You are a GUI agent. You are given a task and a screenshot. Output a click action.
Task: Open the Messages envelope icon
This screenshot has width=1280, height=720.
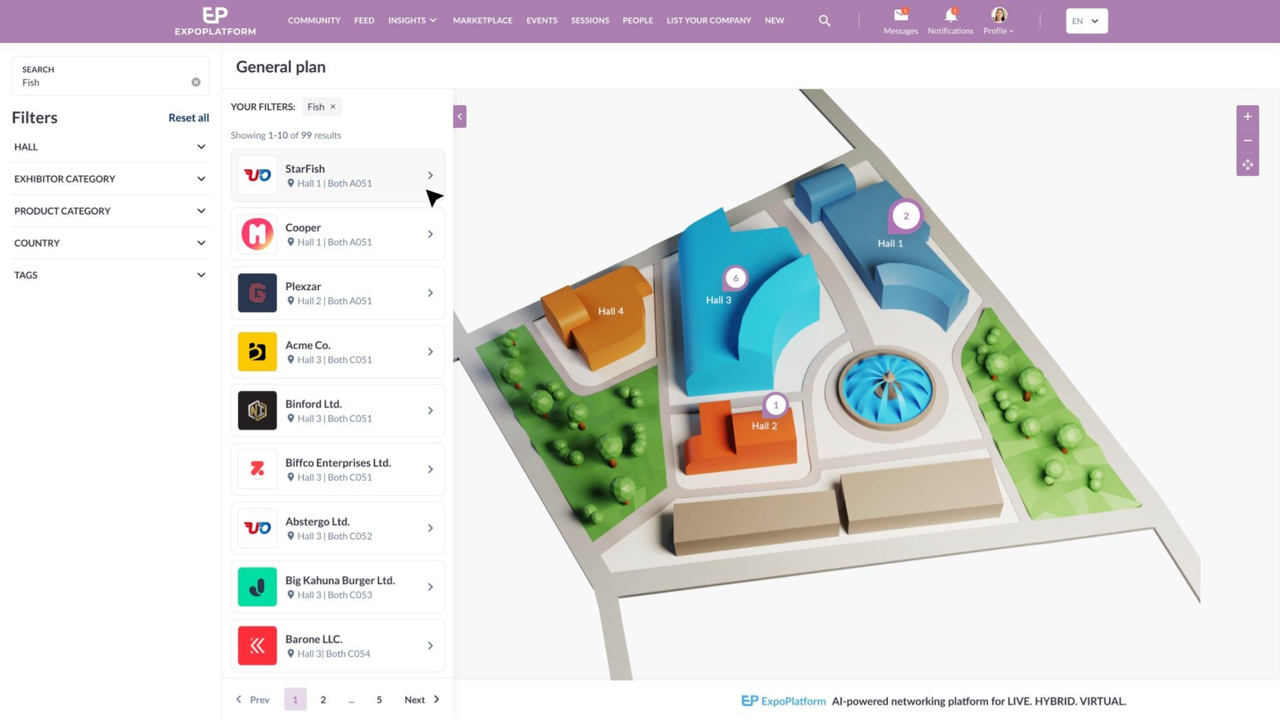click(x=900, y=16)
